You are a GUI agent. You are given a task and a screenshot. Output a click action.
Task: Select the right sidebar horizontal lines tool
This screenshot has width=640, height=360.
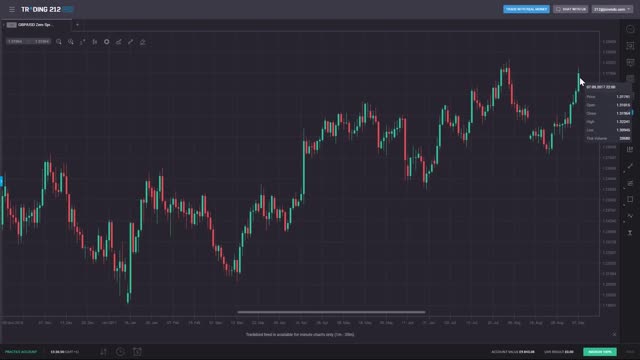coord(630,183)
